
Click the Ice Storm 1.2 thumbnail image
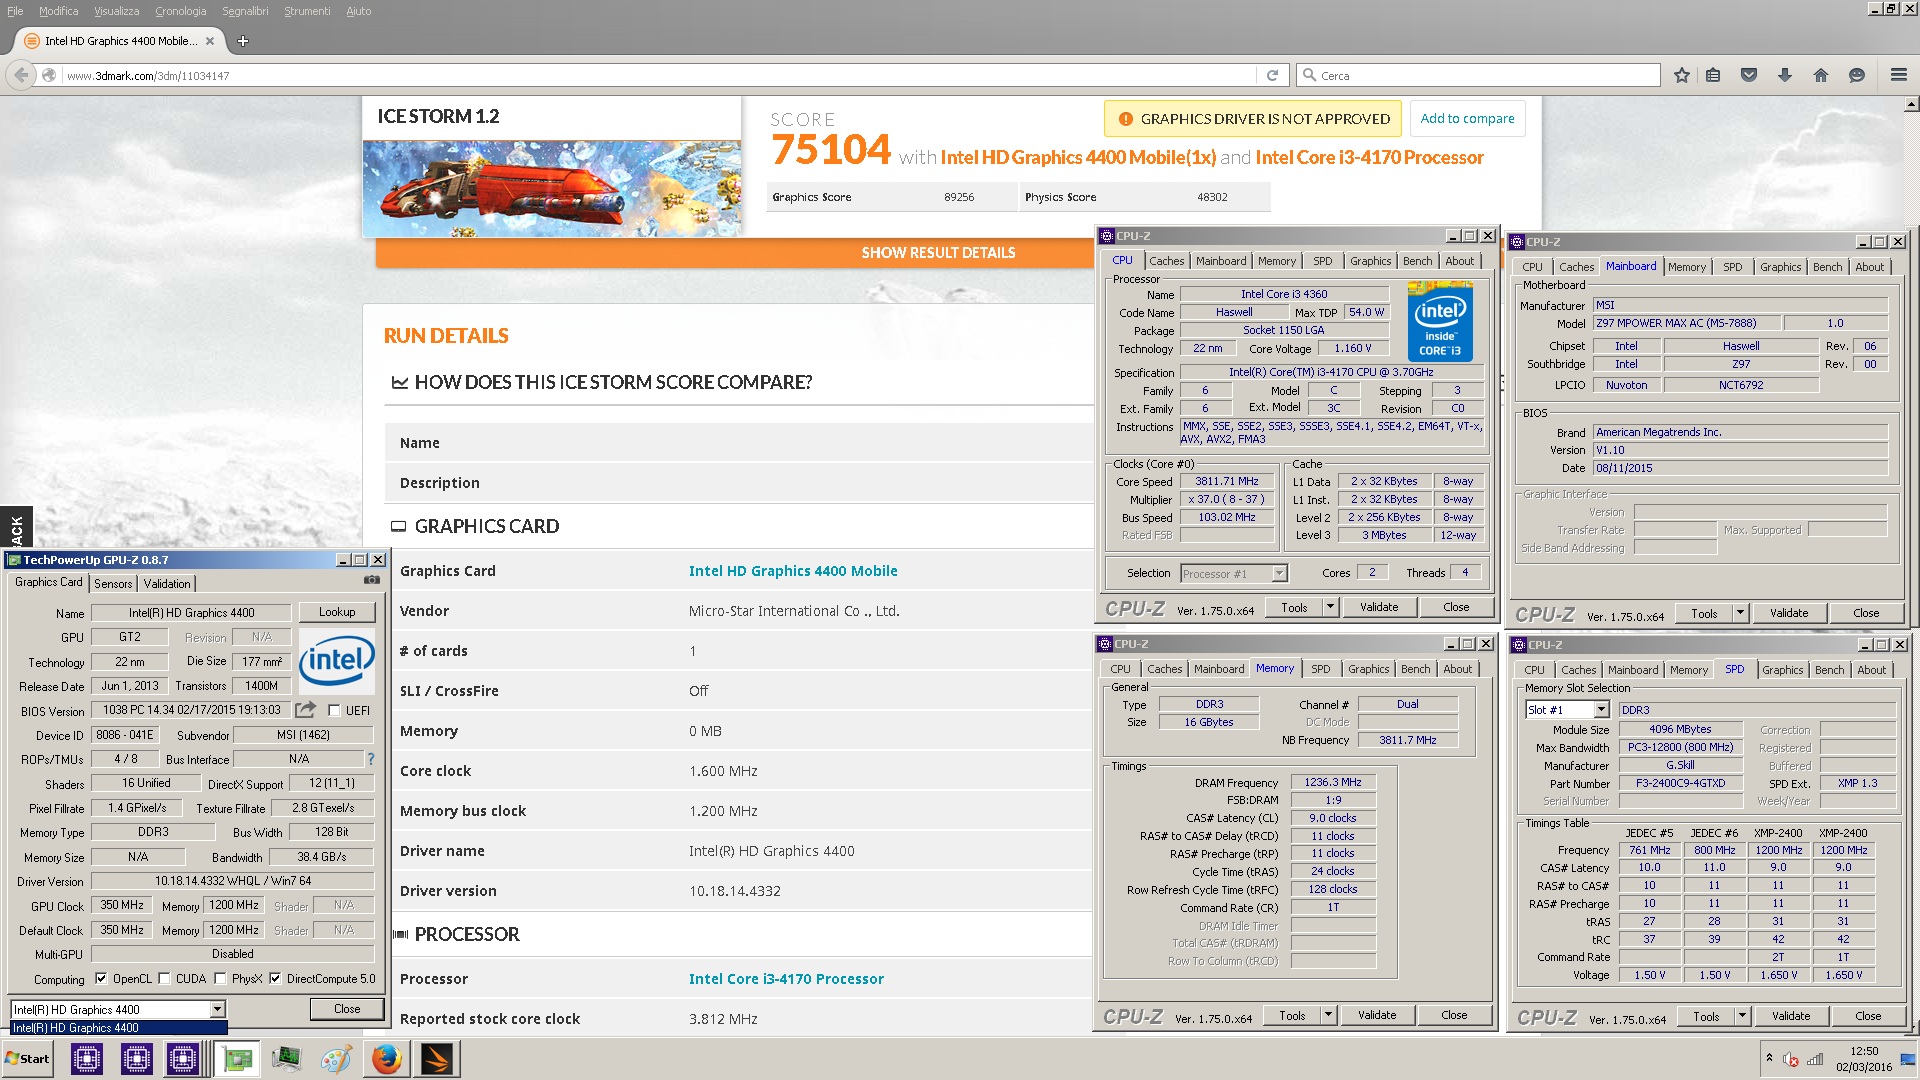(552, 188)
